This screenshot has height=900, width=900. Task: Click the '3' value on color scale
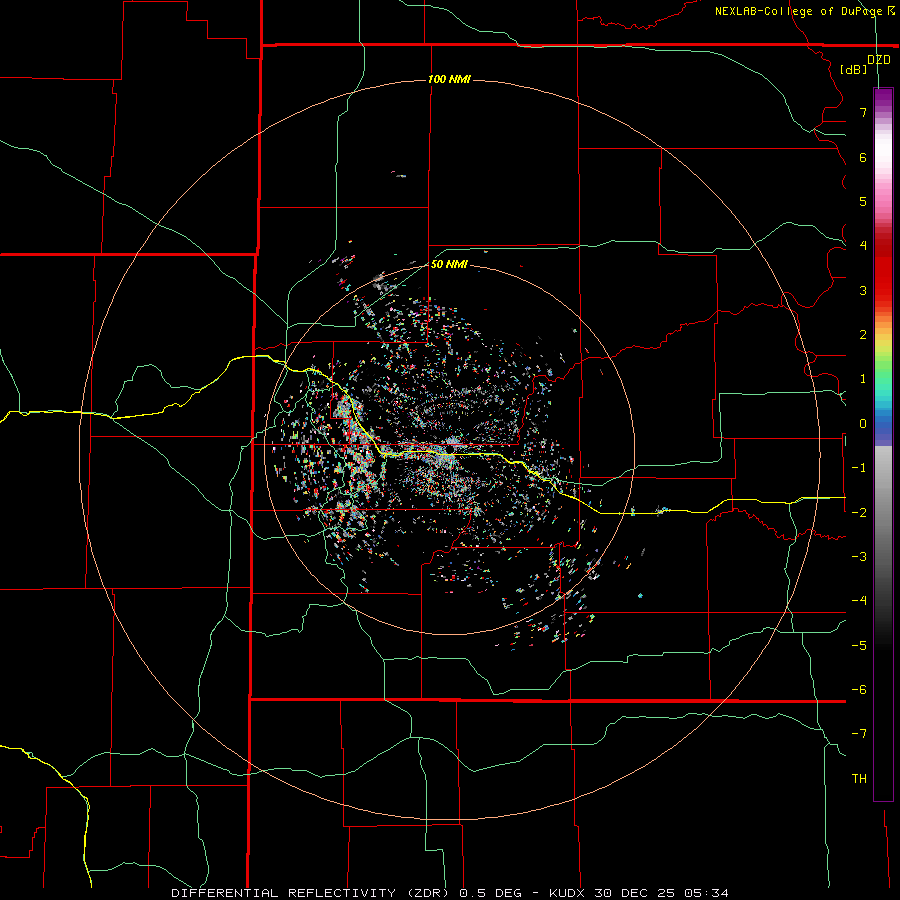pyautogui.click(x=863, y=290)
